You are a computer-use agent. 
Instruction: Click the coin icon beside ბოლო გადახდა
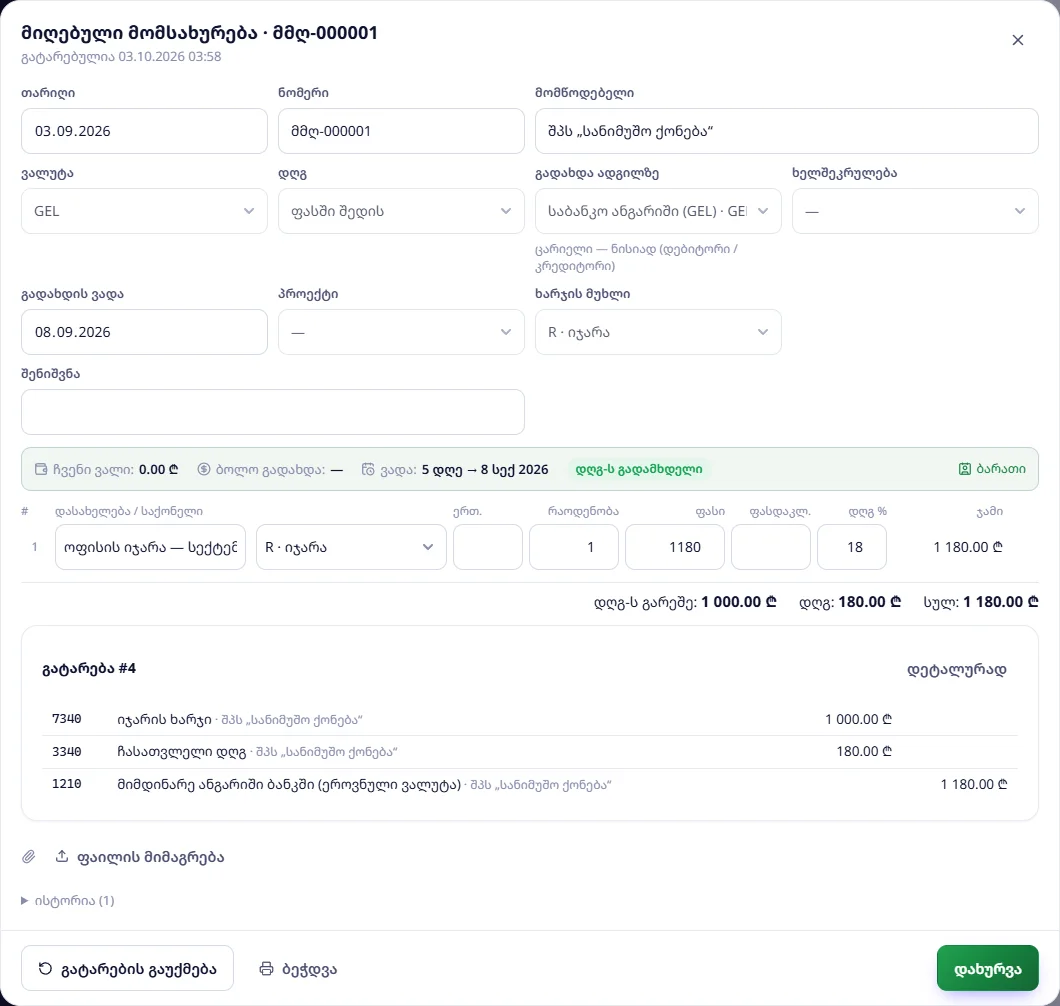(x=203, y=469)
